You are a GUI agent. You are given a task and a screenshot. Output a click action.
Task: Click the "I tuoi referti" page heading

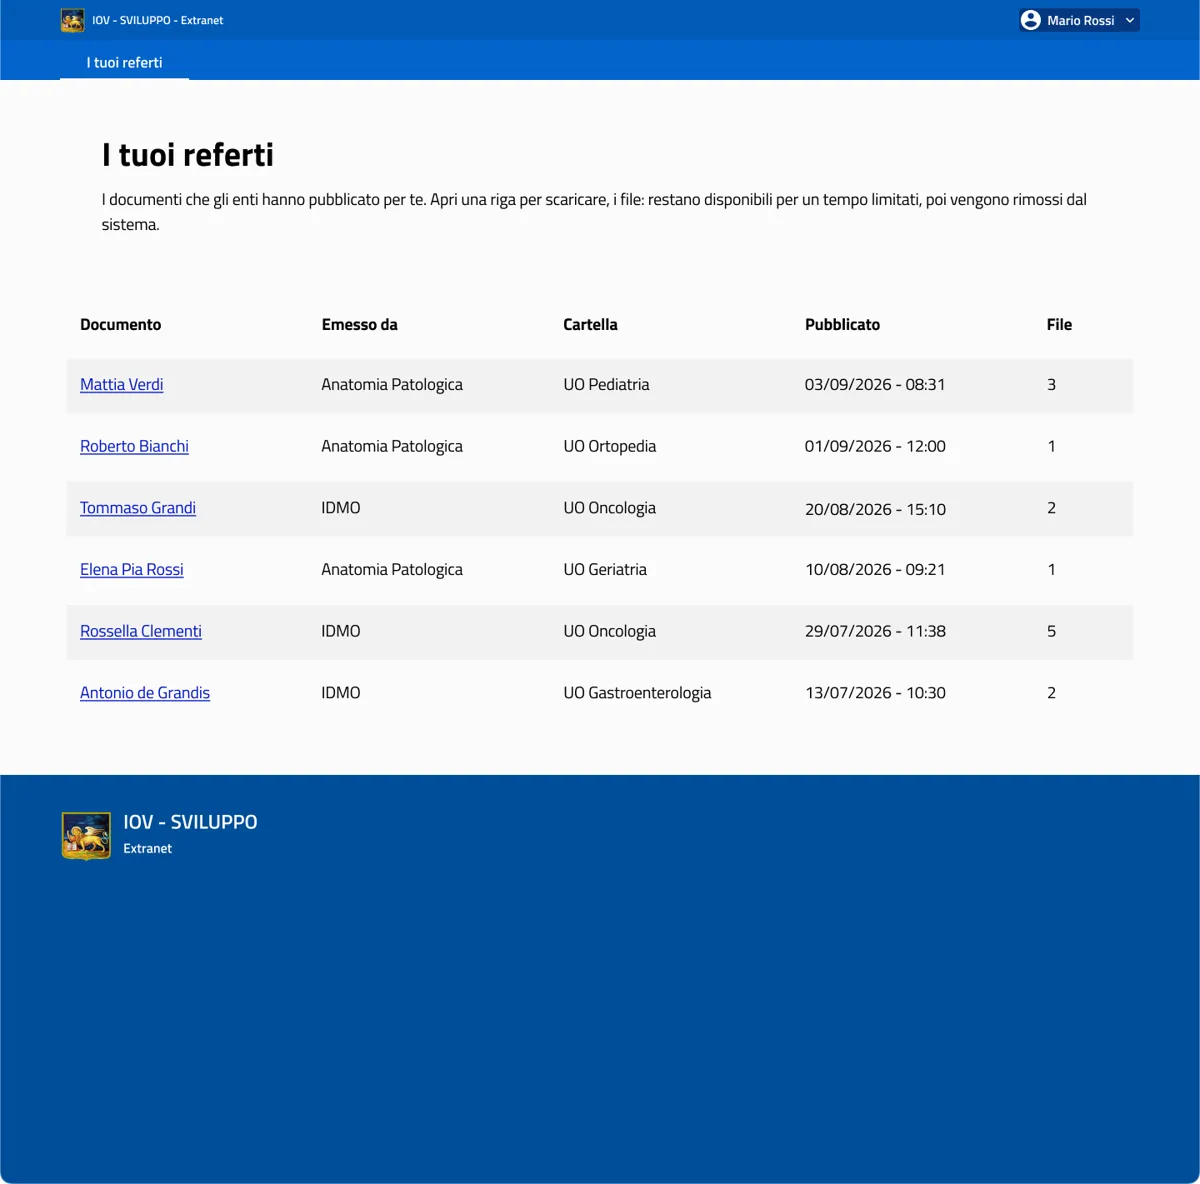[x=188, y=155]
